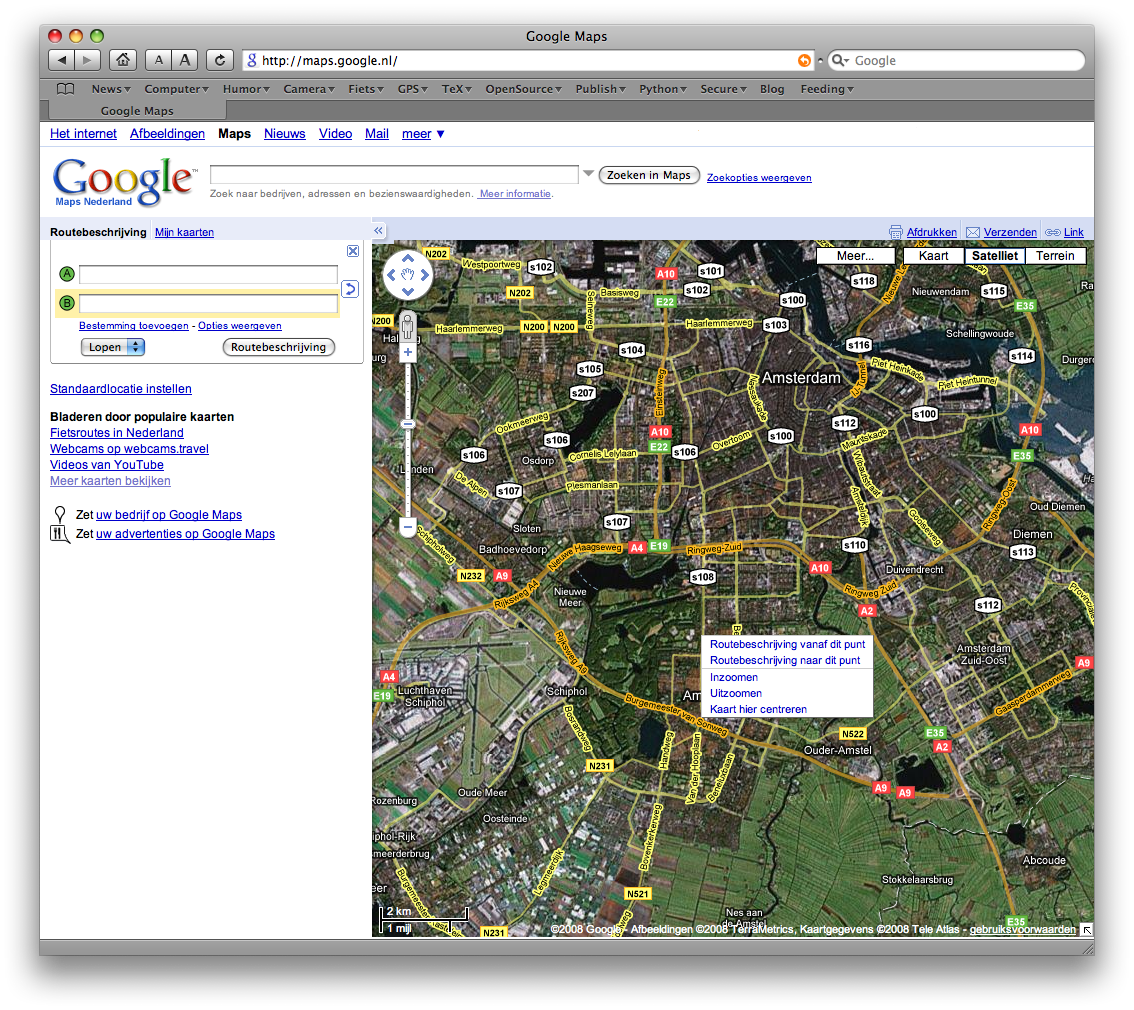This screenshot has height=1010, width=1134.
Task: Collapse the left panel with double-chevron
Action: pos(378,231)
